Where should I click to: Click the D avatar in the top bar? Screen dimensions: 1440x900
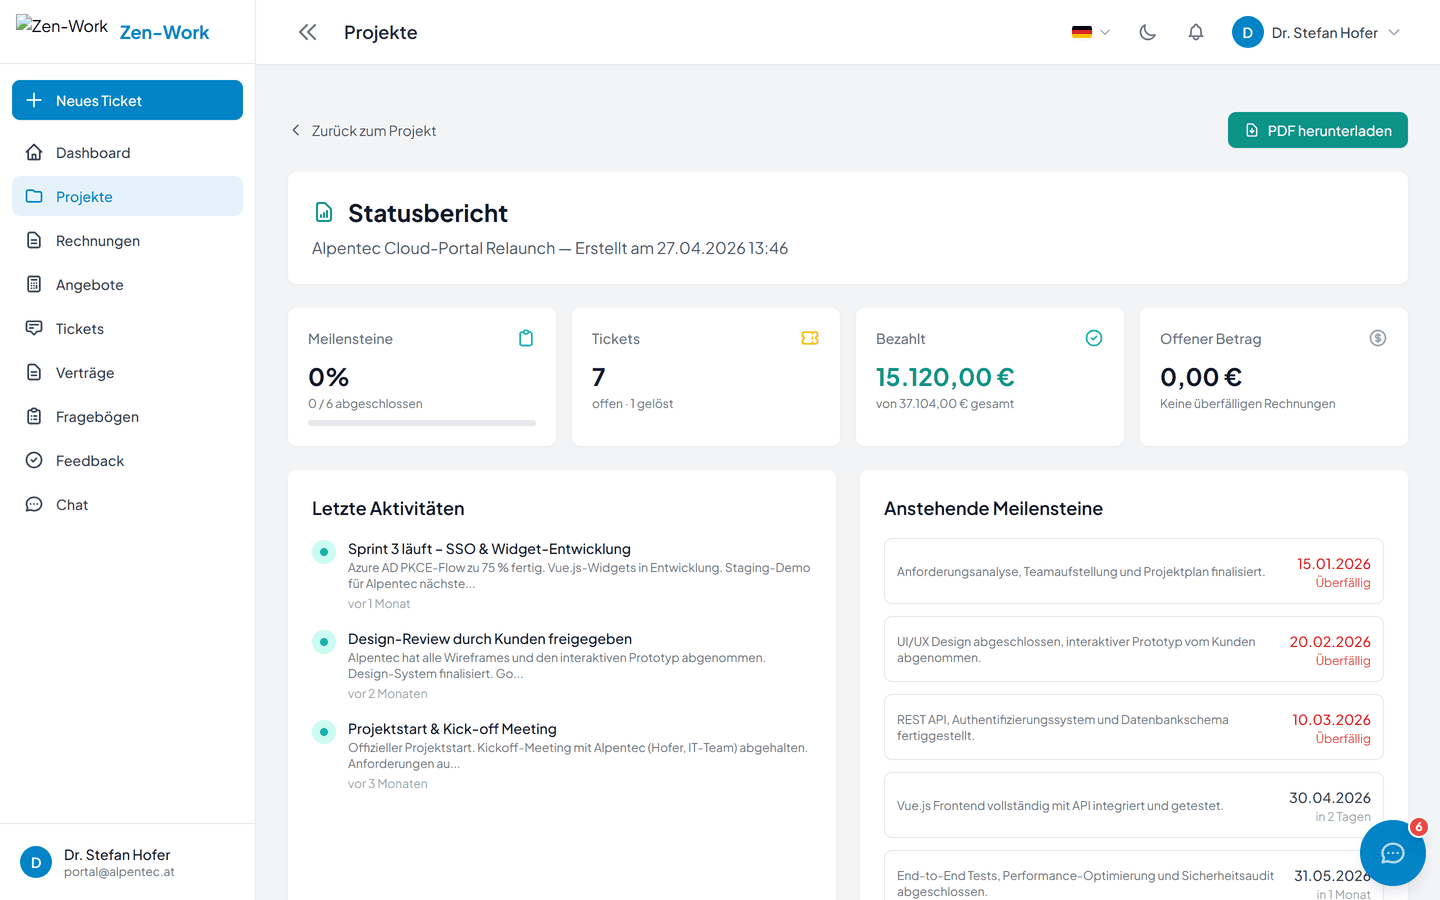(x=1247, y=32)
